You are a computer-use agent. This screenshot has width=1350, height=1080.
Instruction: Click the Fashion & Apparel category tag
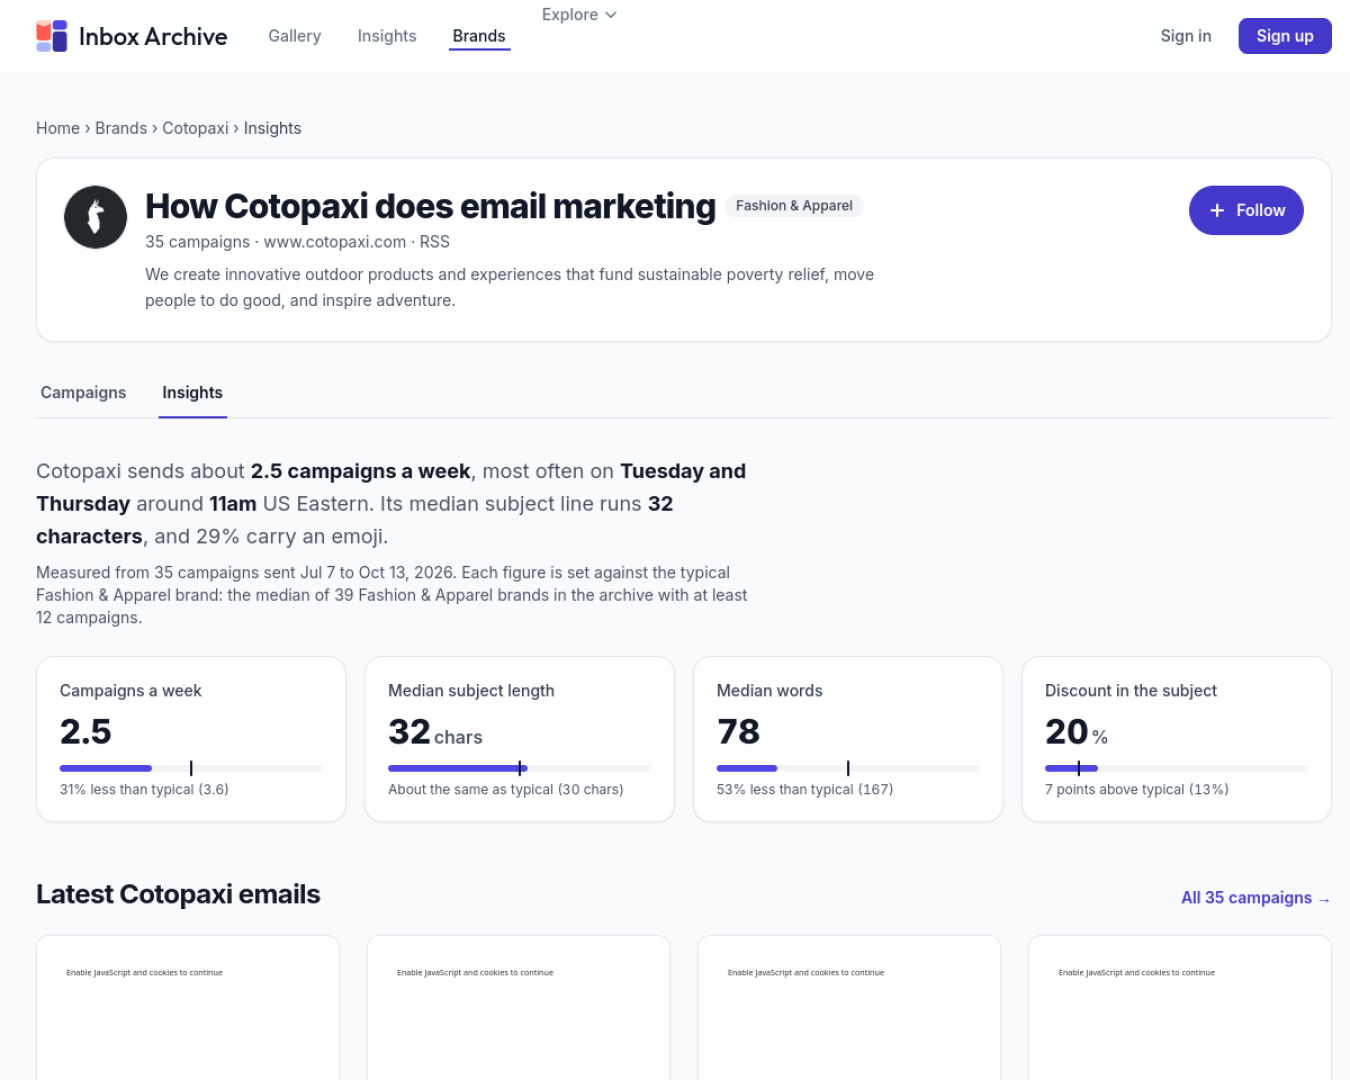(794, 206)
